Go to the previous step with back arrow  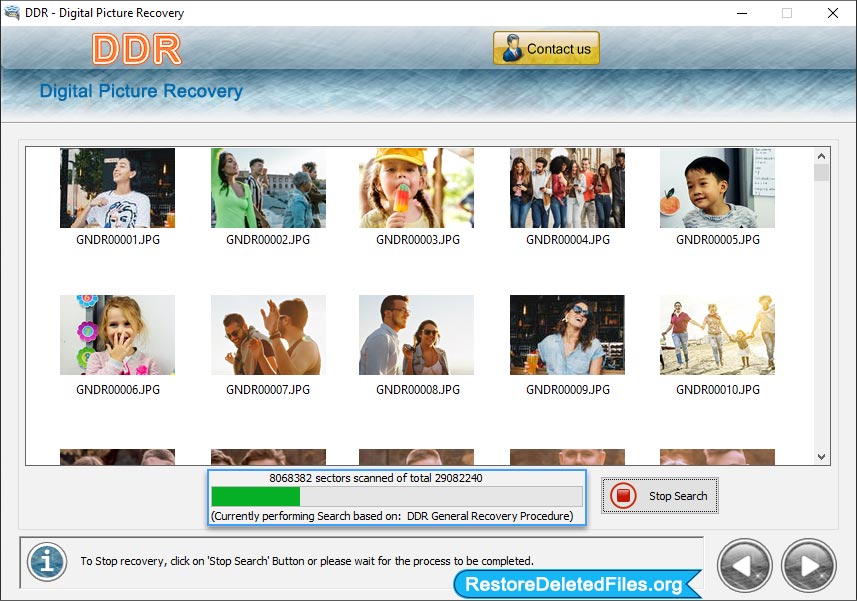744,565
